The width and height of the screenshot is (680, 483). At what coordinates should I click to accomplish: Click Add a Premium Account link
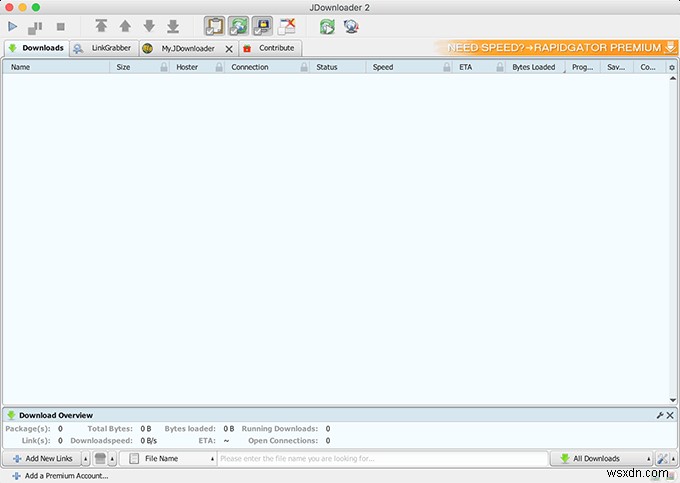(x=61, y=476)
